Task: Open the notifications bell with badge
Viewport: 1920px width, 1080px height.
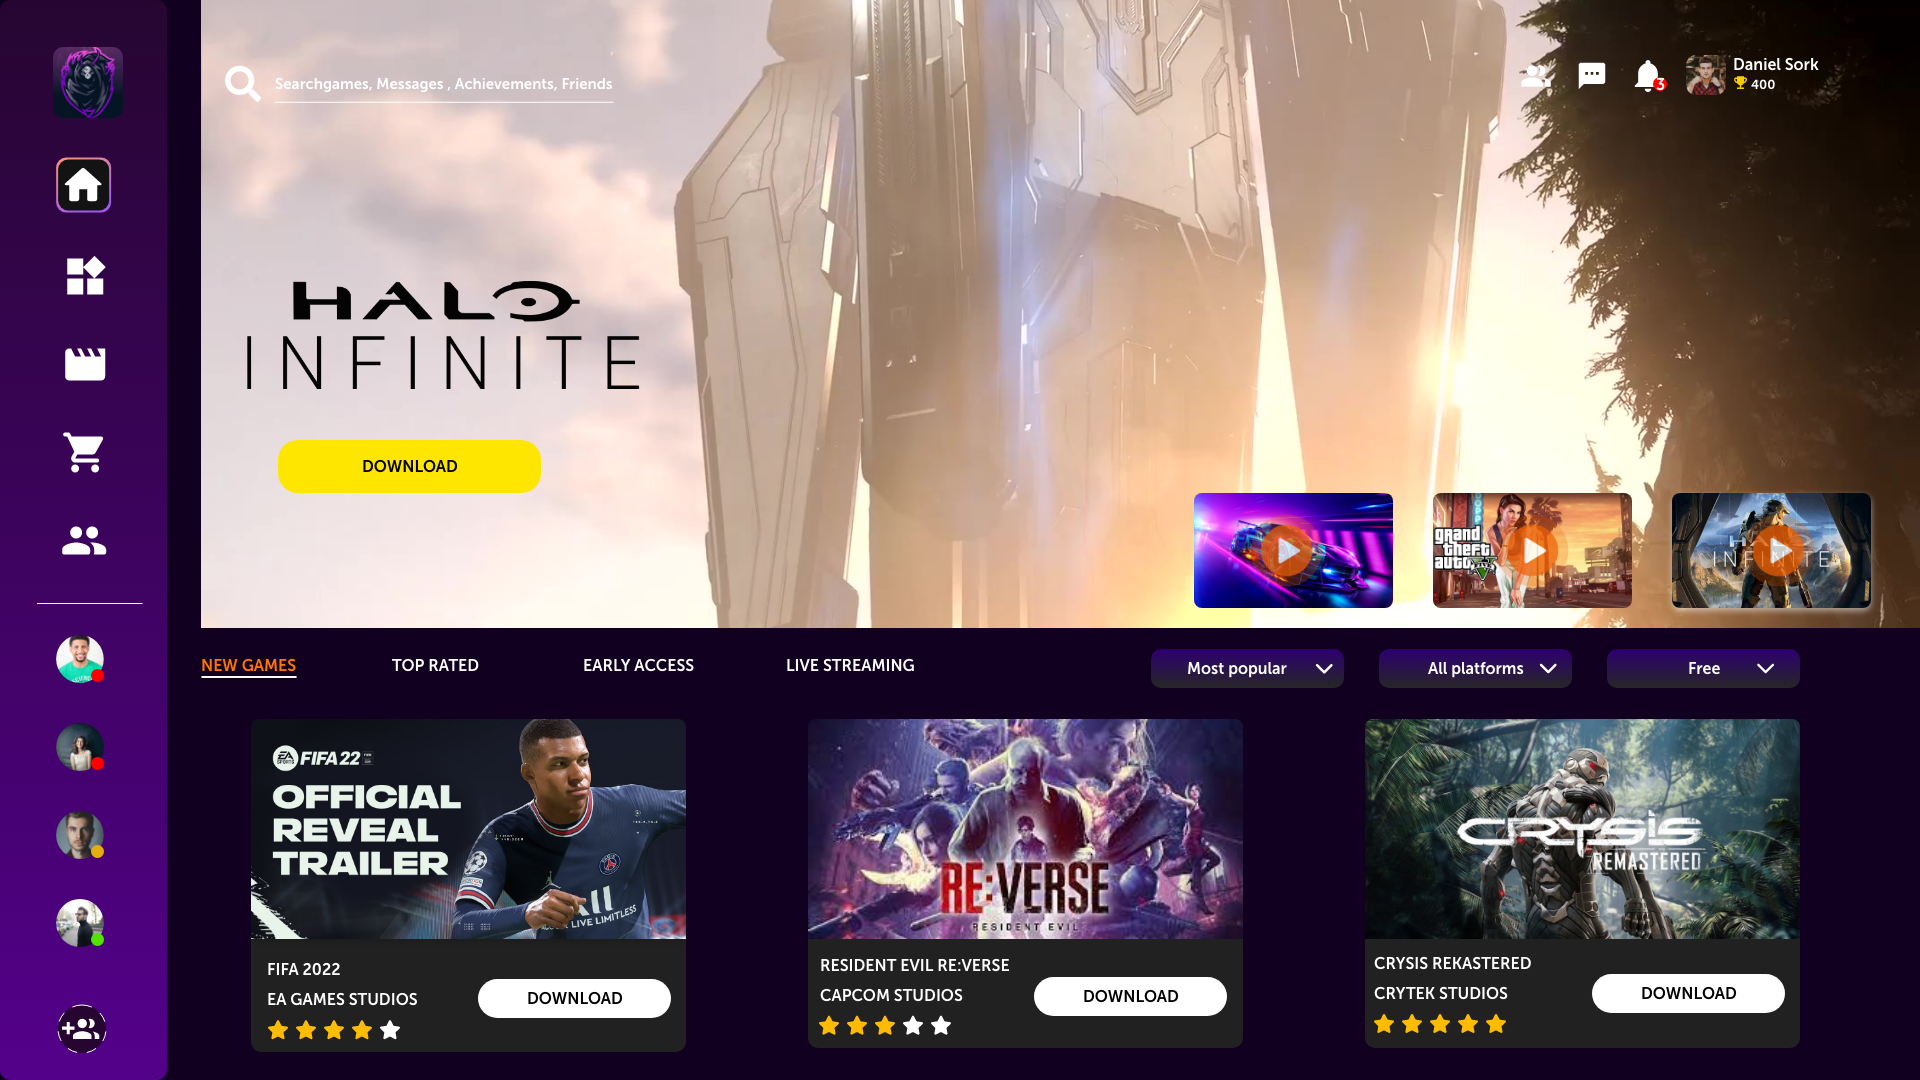Action: [1648, 75]
